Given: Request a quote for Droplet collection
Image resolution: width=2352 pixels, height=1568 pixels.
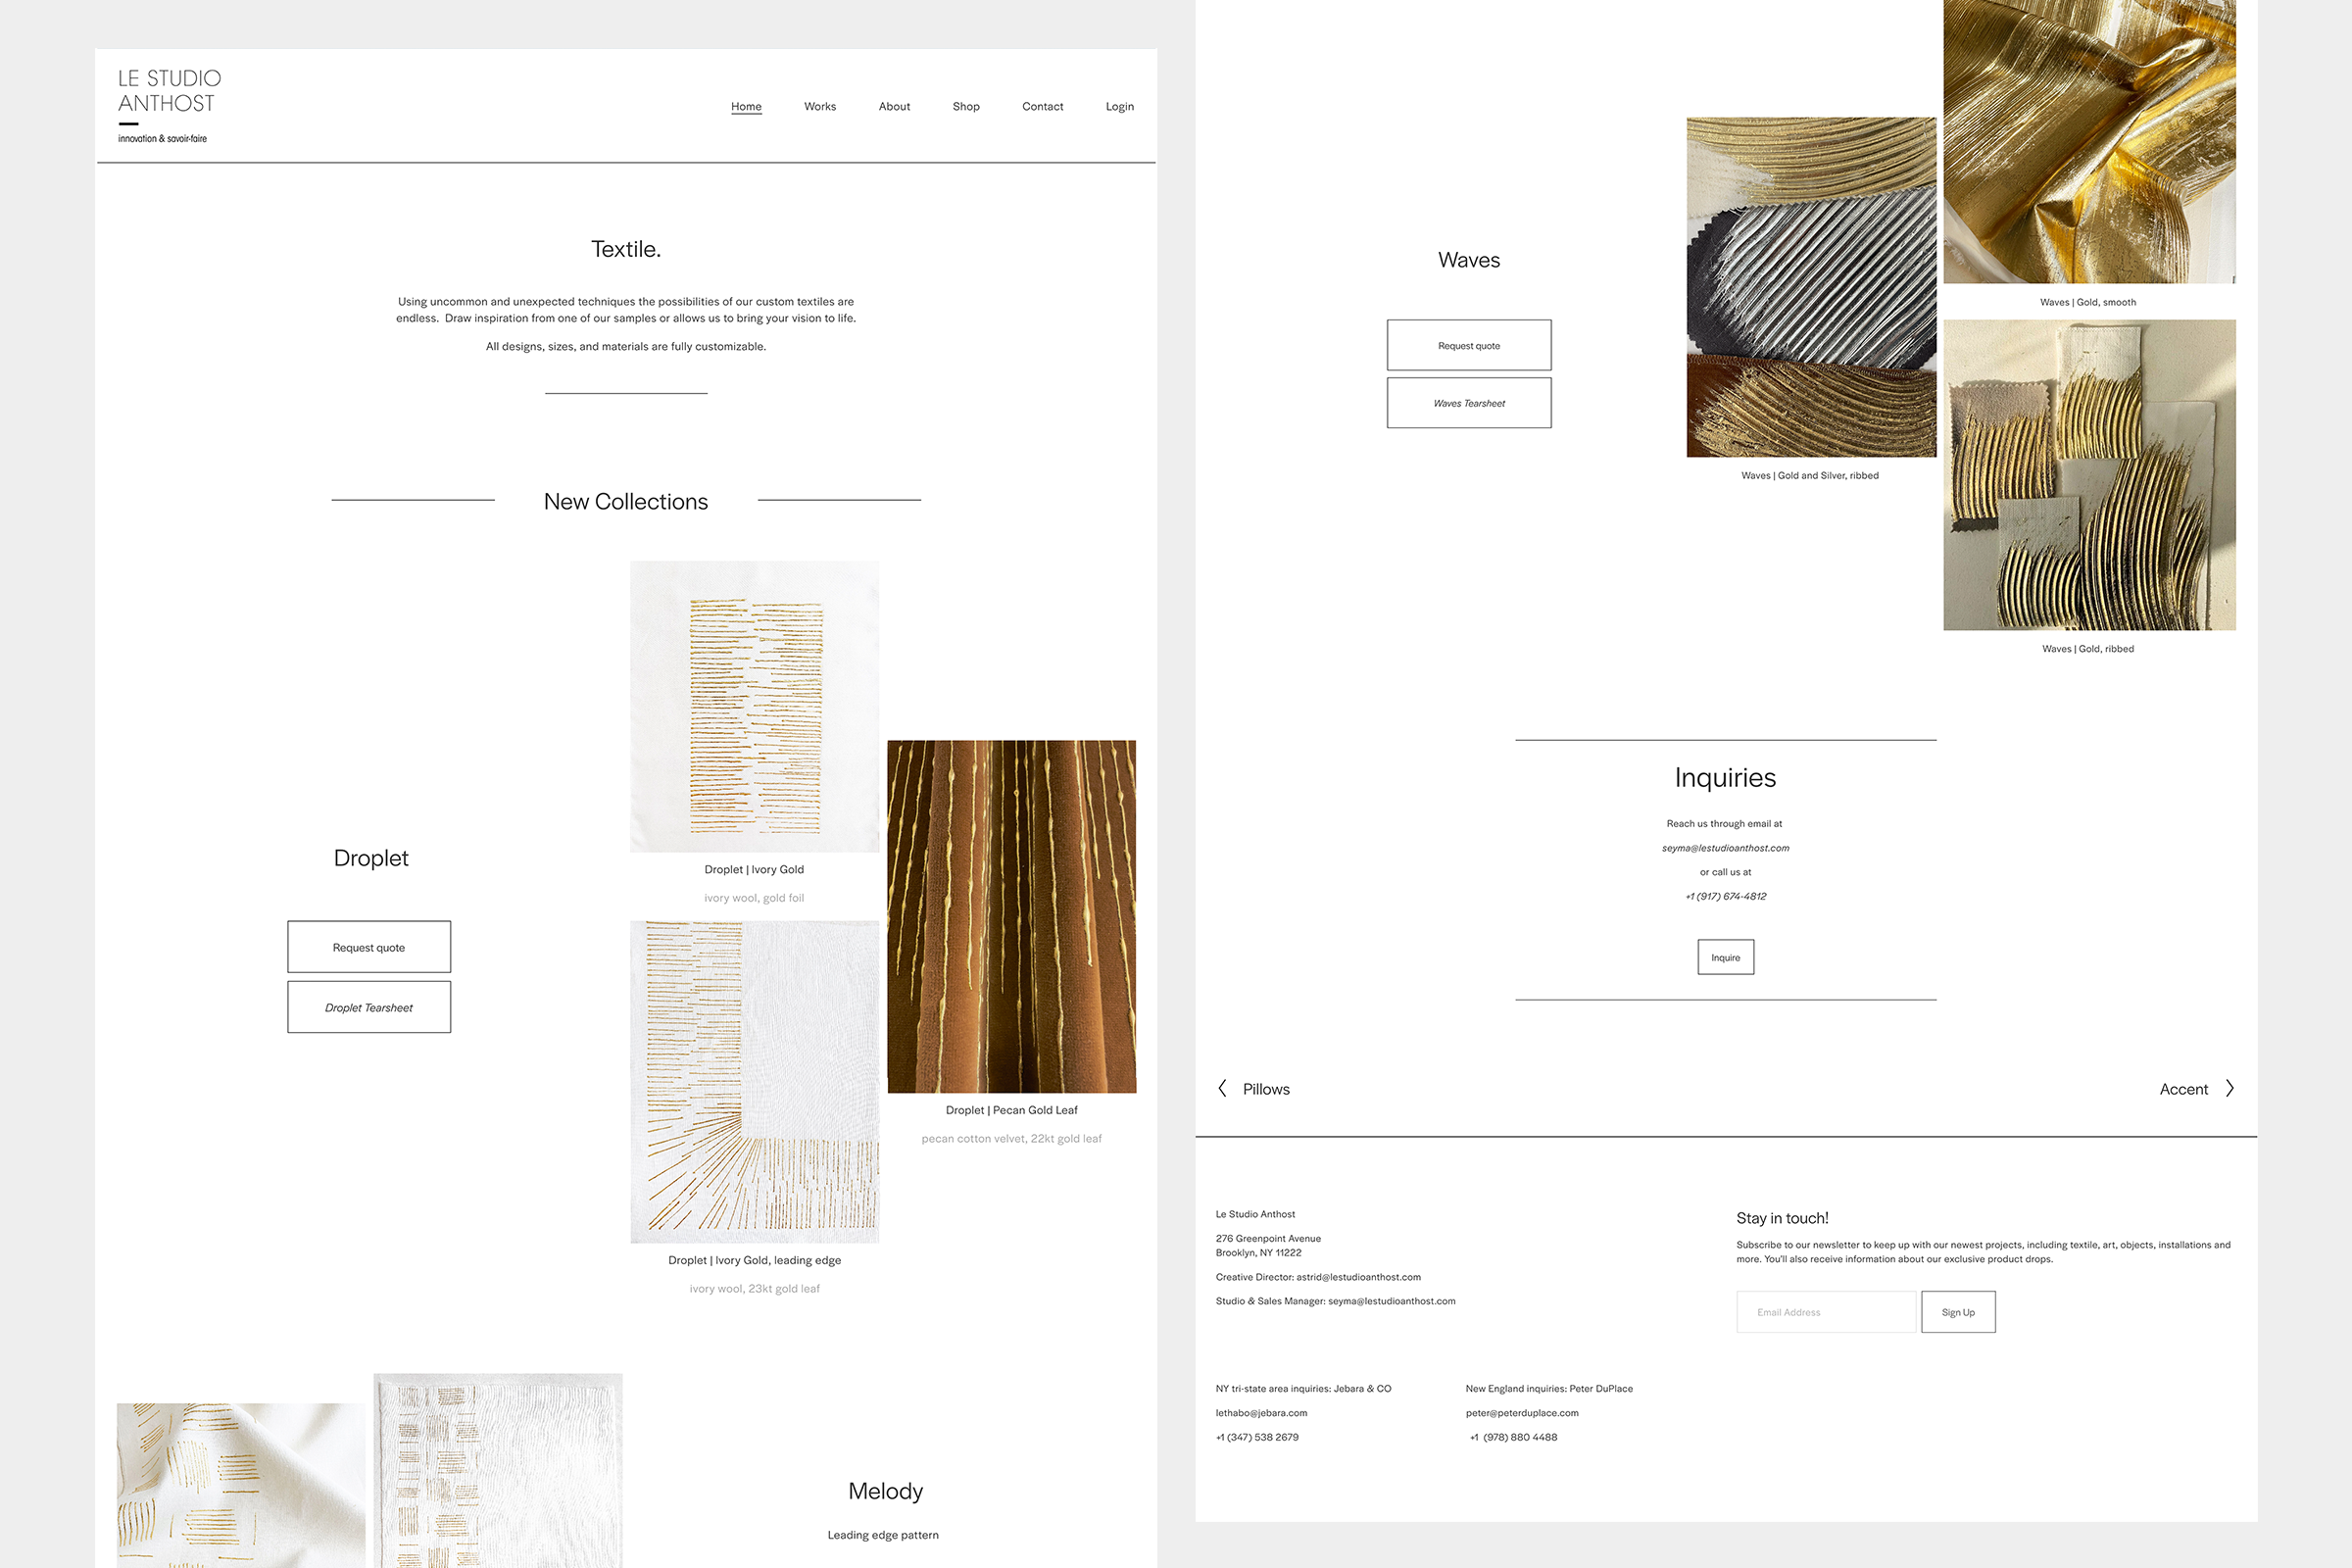Looking at the screenshot, I should coord(369,946).
